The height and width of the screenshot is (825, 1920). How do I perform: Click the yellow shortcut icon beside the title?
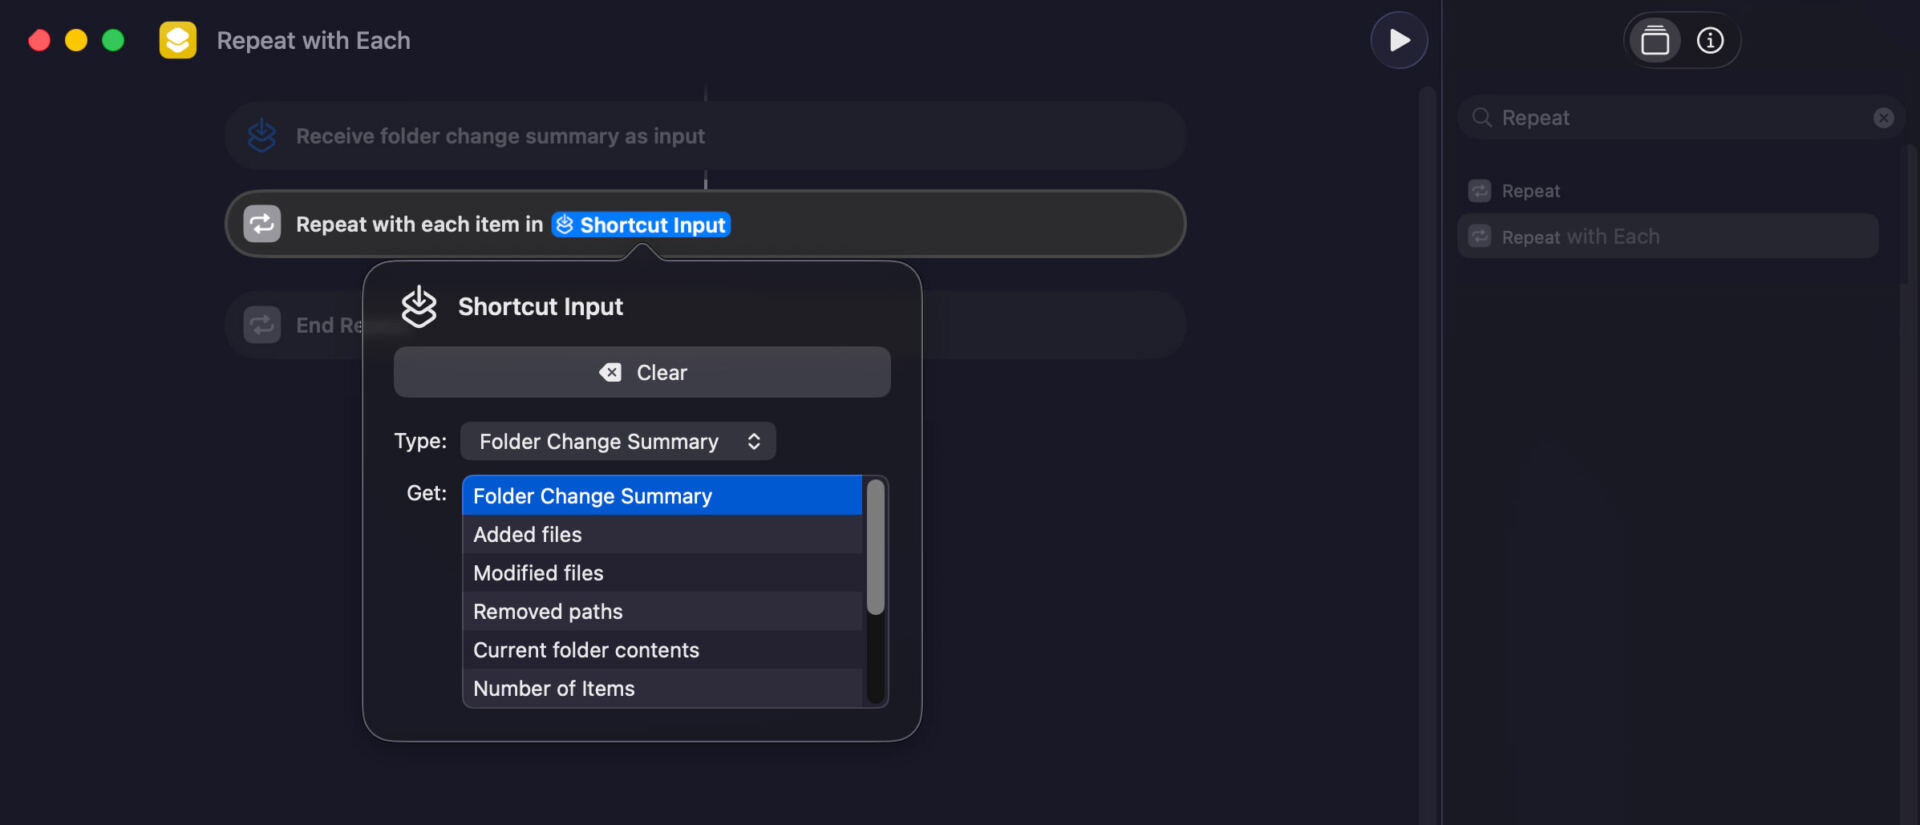[177, 40]
